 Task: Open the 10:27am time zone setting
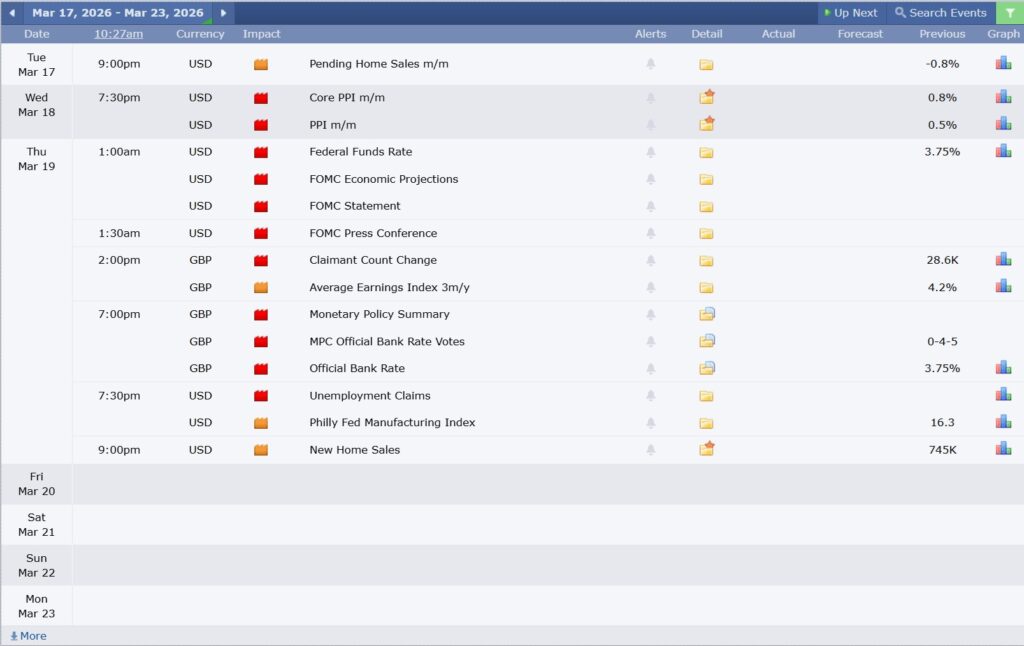[x=119, y=34]
